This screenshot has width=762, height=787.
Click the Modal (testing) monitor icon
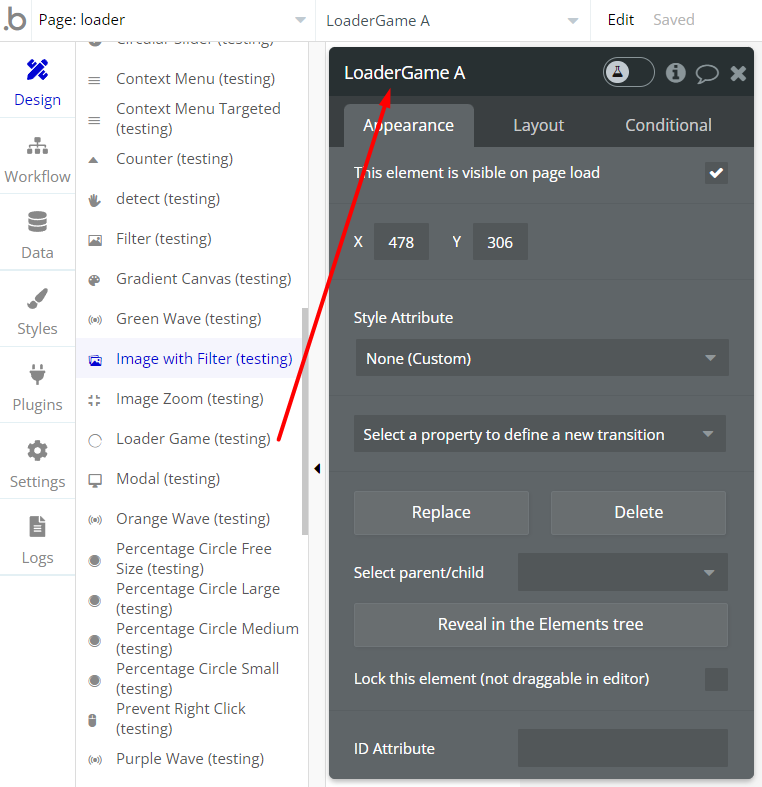(x=95, y=480)
